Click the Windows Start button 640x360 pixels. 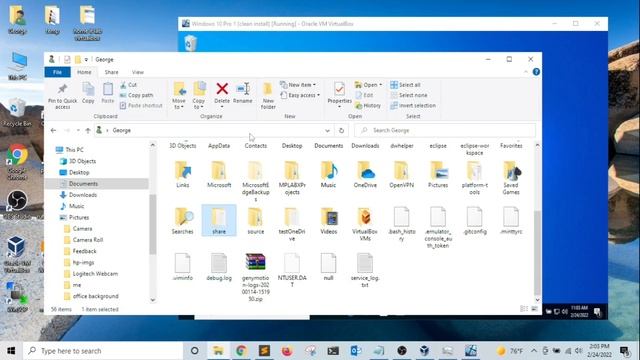point(11,351)
